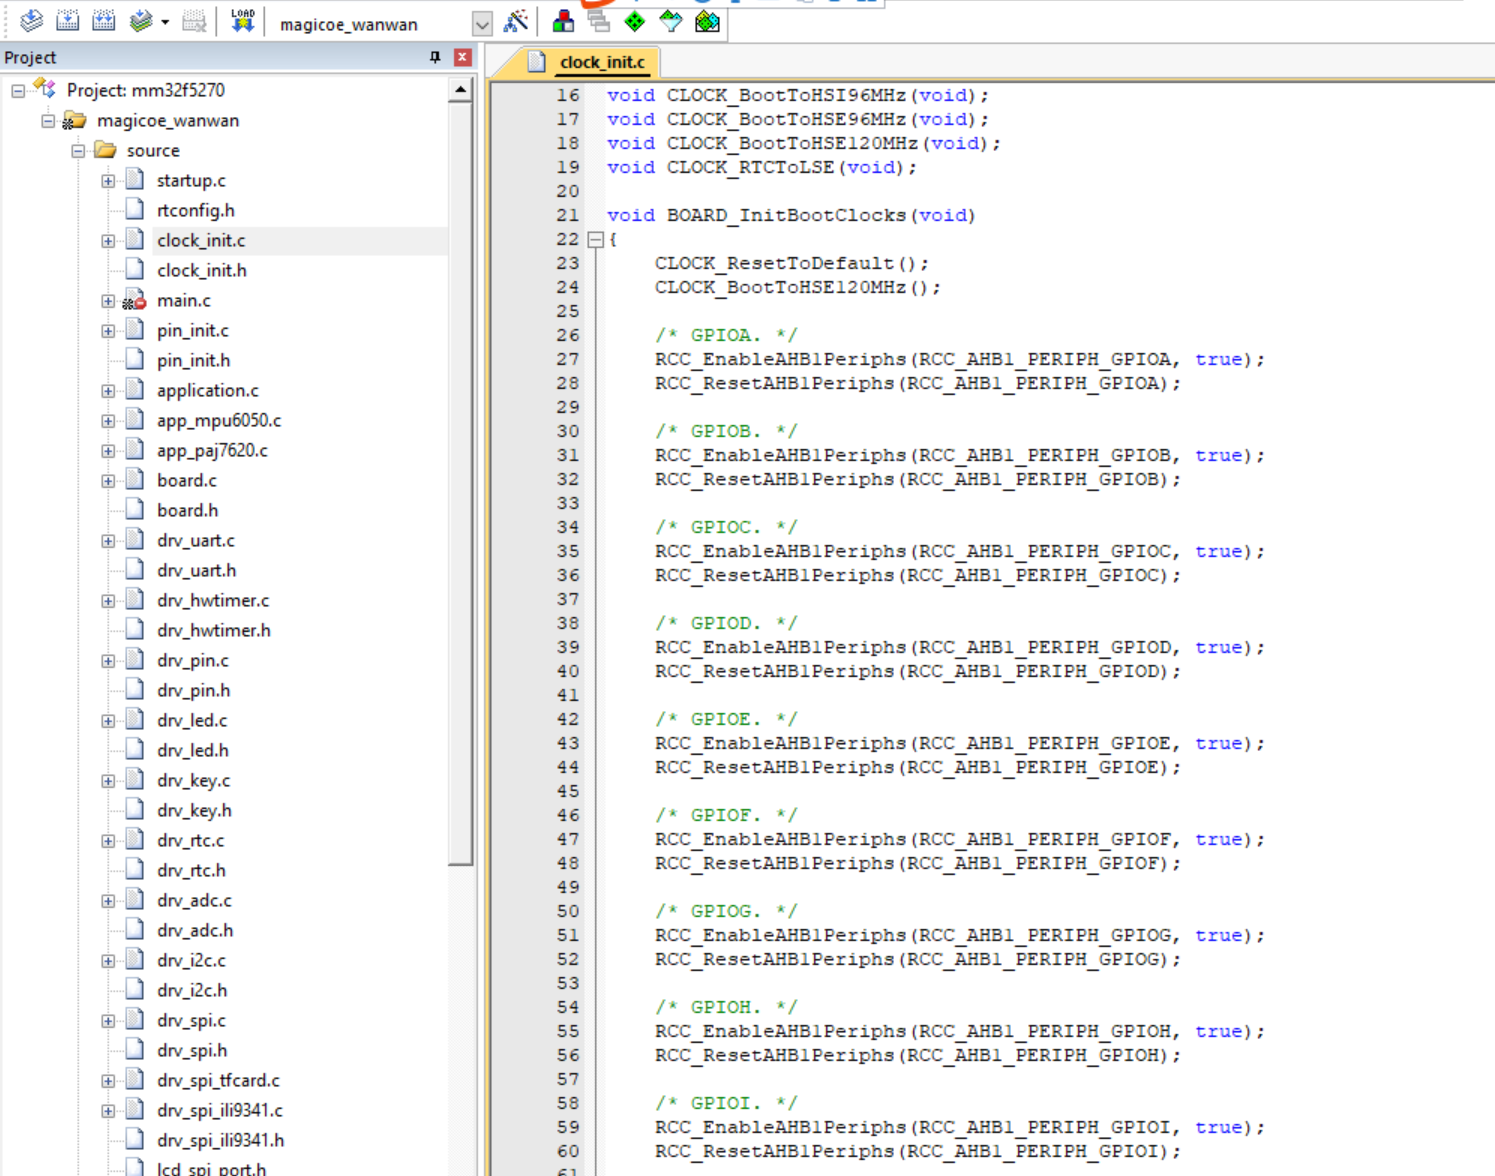Click the Select Software Packs icon
This screenshot has width=1495, height=1176.
pyautogui.click(x=671, y=21)
